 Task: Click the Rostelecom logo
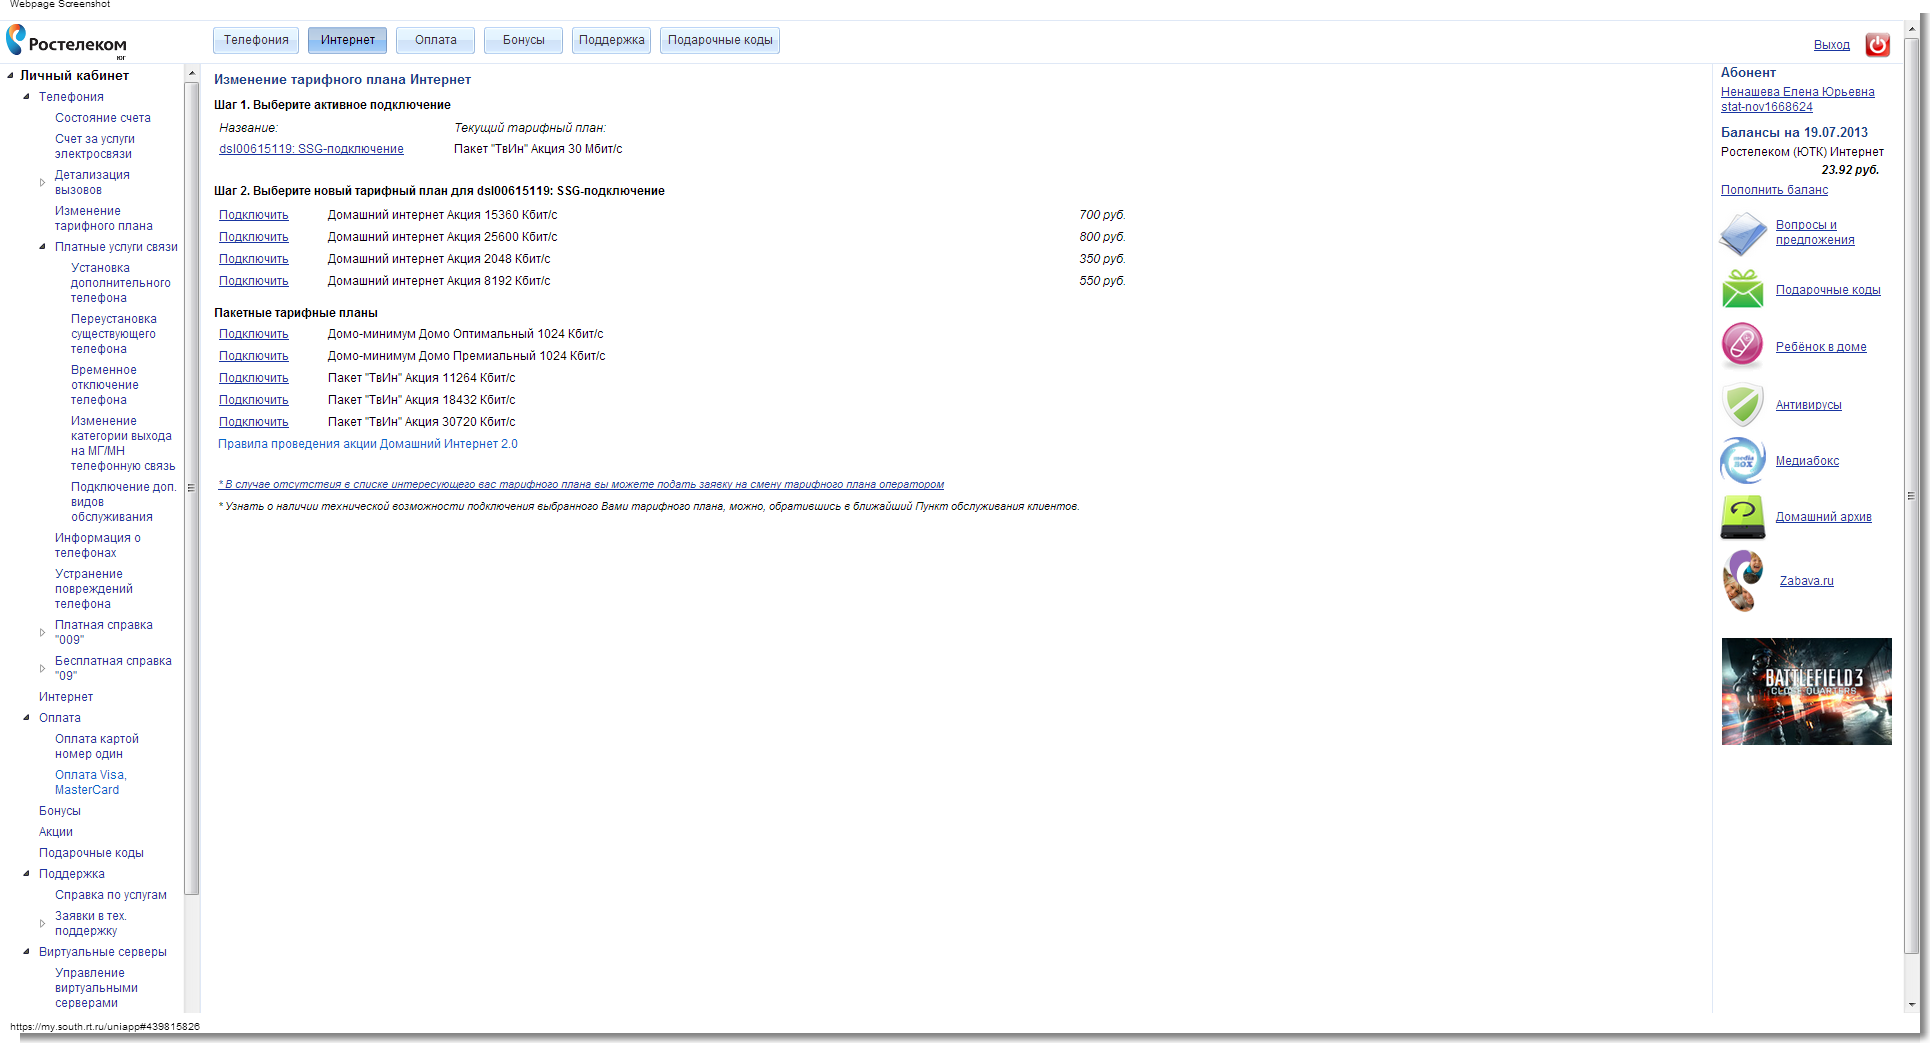(66, 41)
